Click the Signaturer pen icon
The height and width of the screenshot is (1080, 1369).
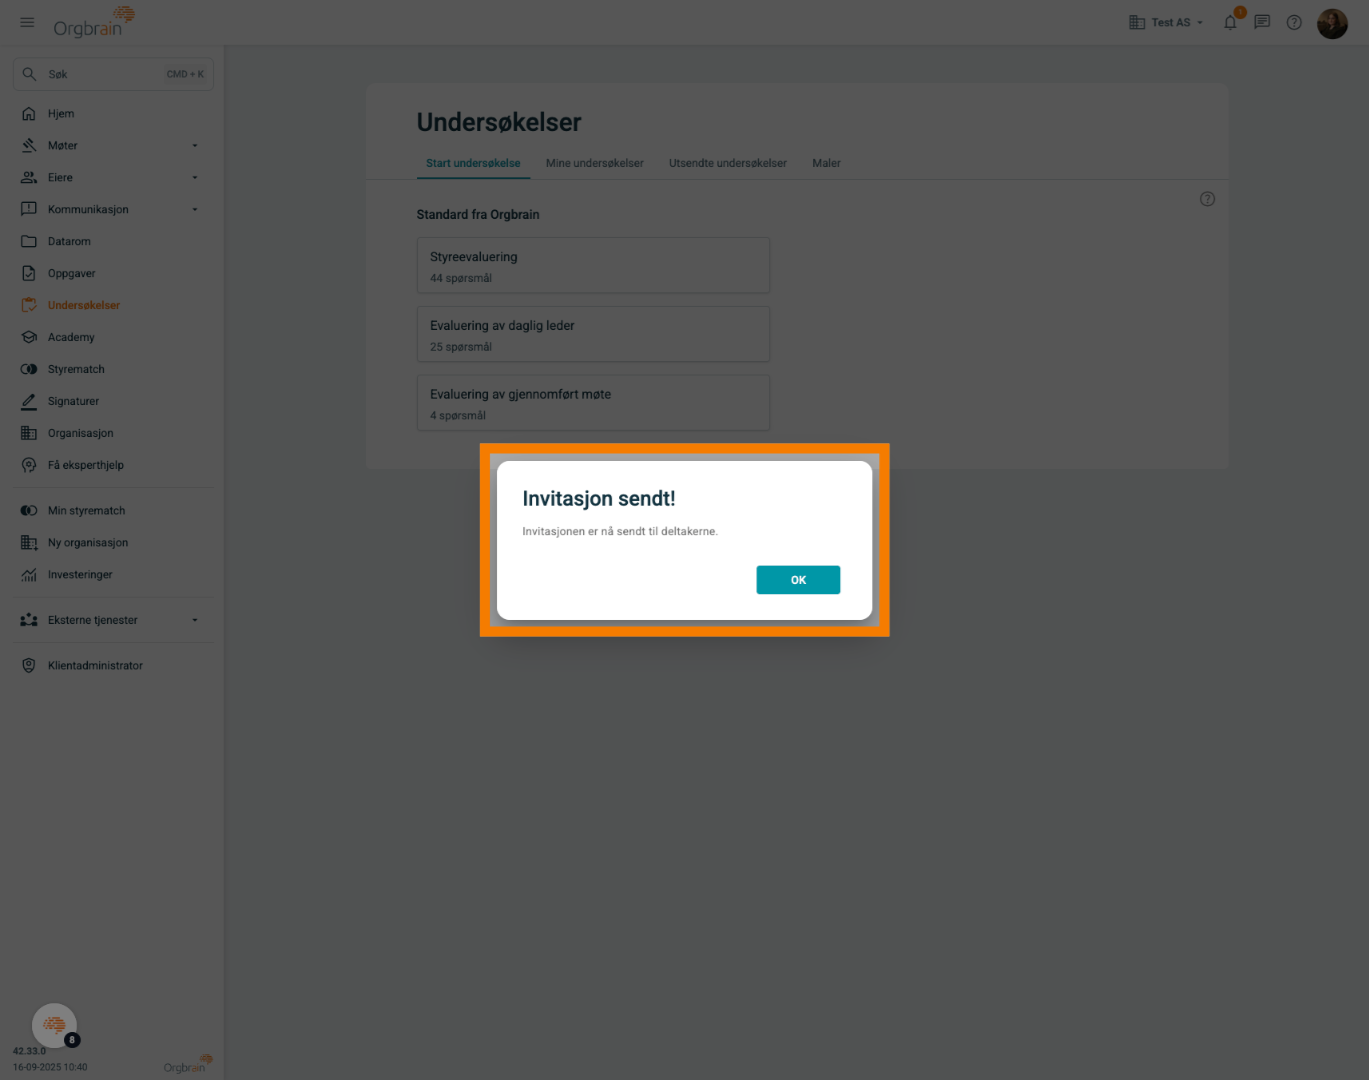(29, 402)
